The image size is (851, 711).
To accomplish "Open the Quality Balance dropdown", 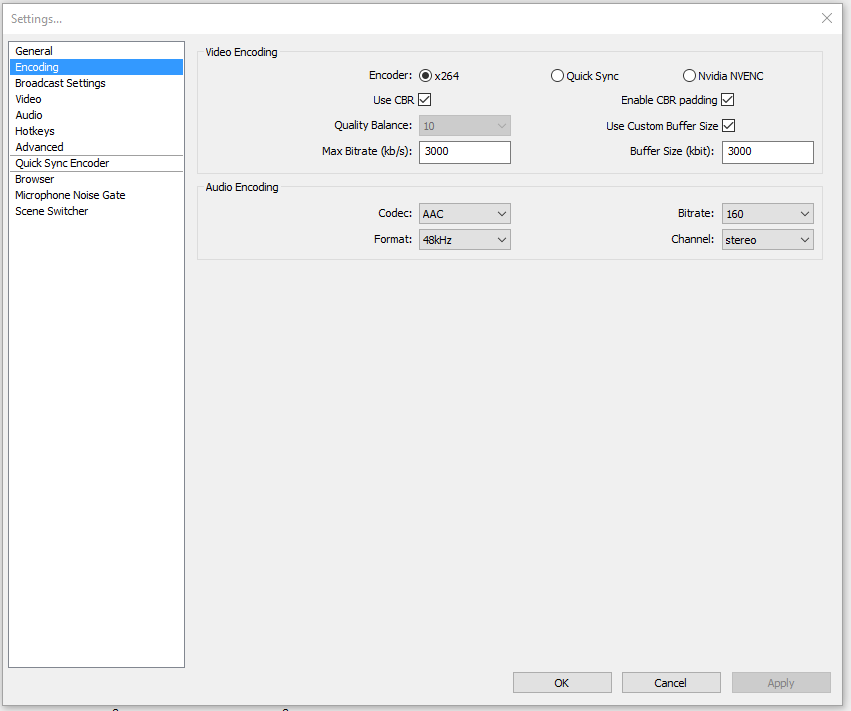I will 465,126.
